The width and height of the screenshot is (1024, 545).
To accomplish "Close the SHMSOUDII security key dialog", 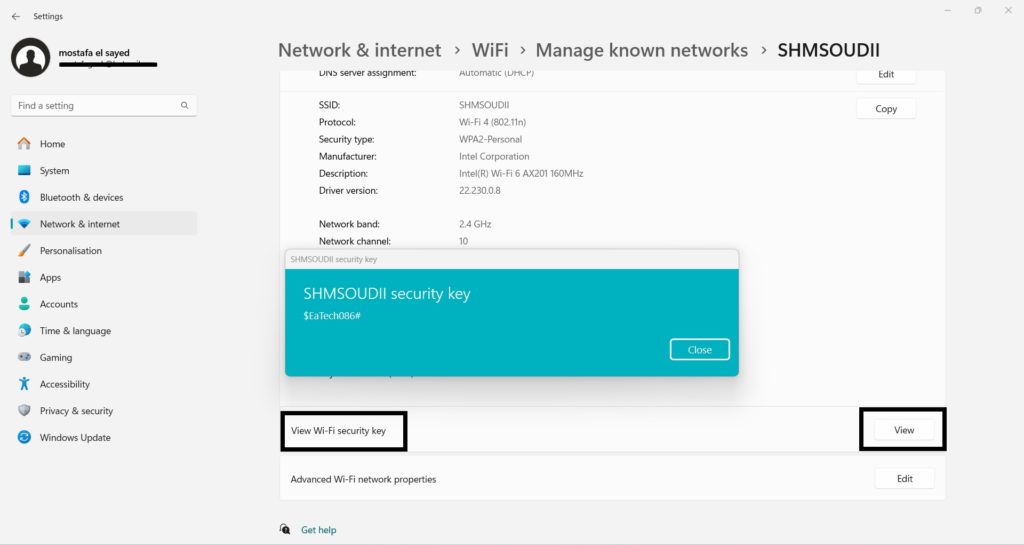I will (x=699, y=350).
